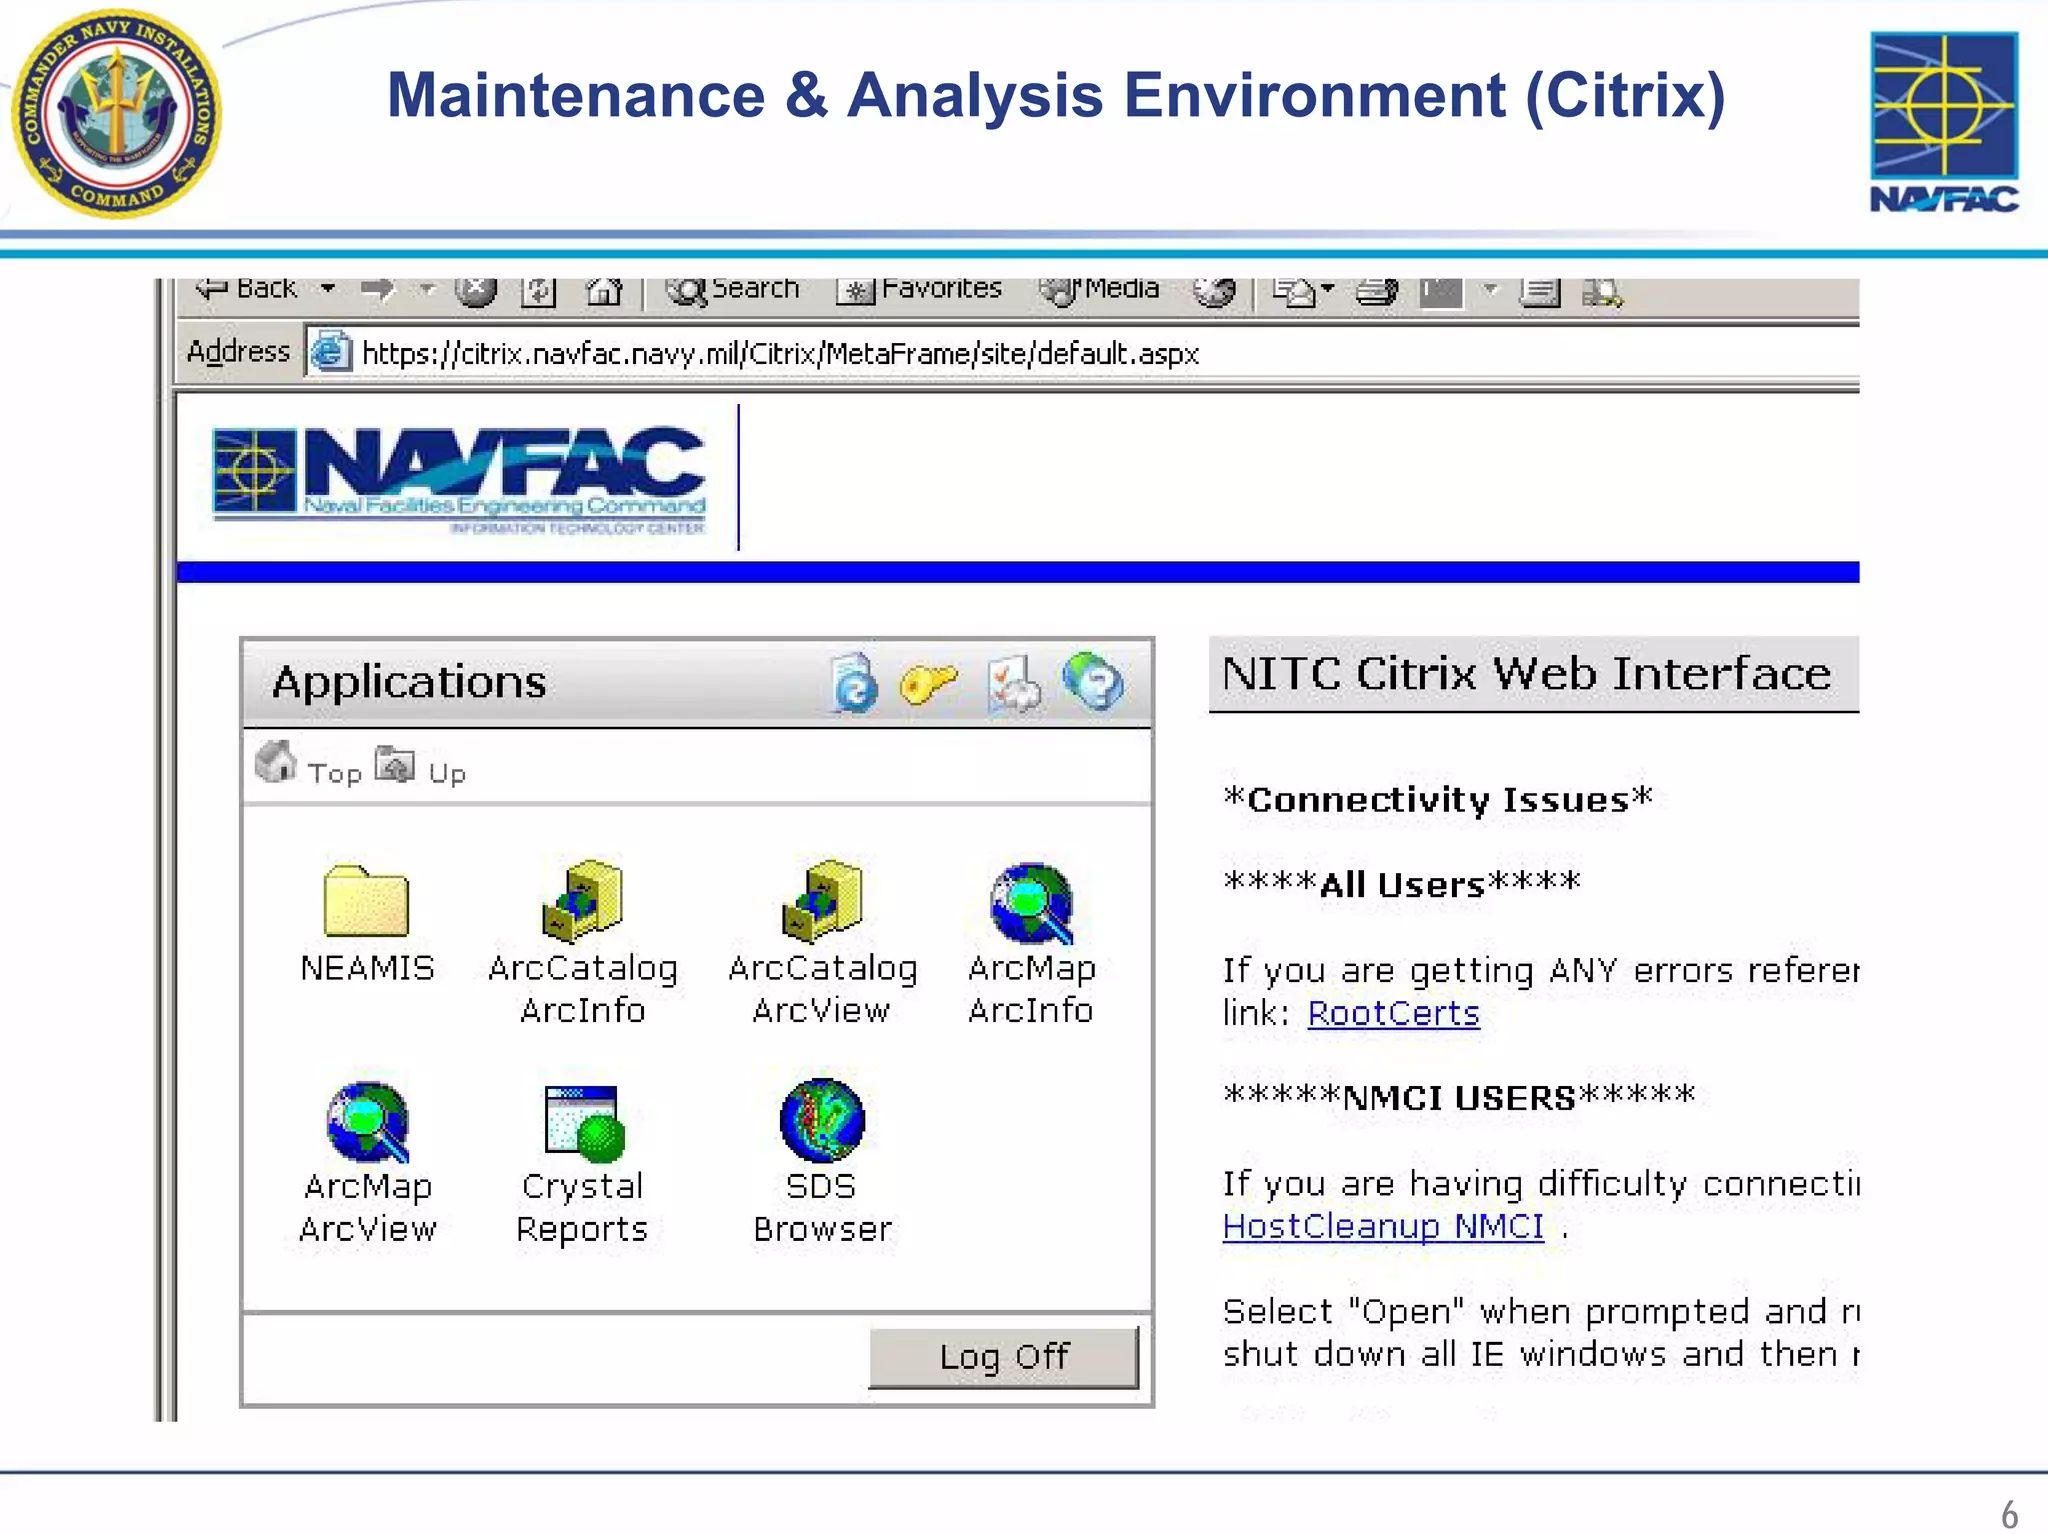The width and height of the screenshot is (2048, 1534).
Task: Open the NEAMIS folder
Action: [367, 924]
